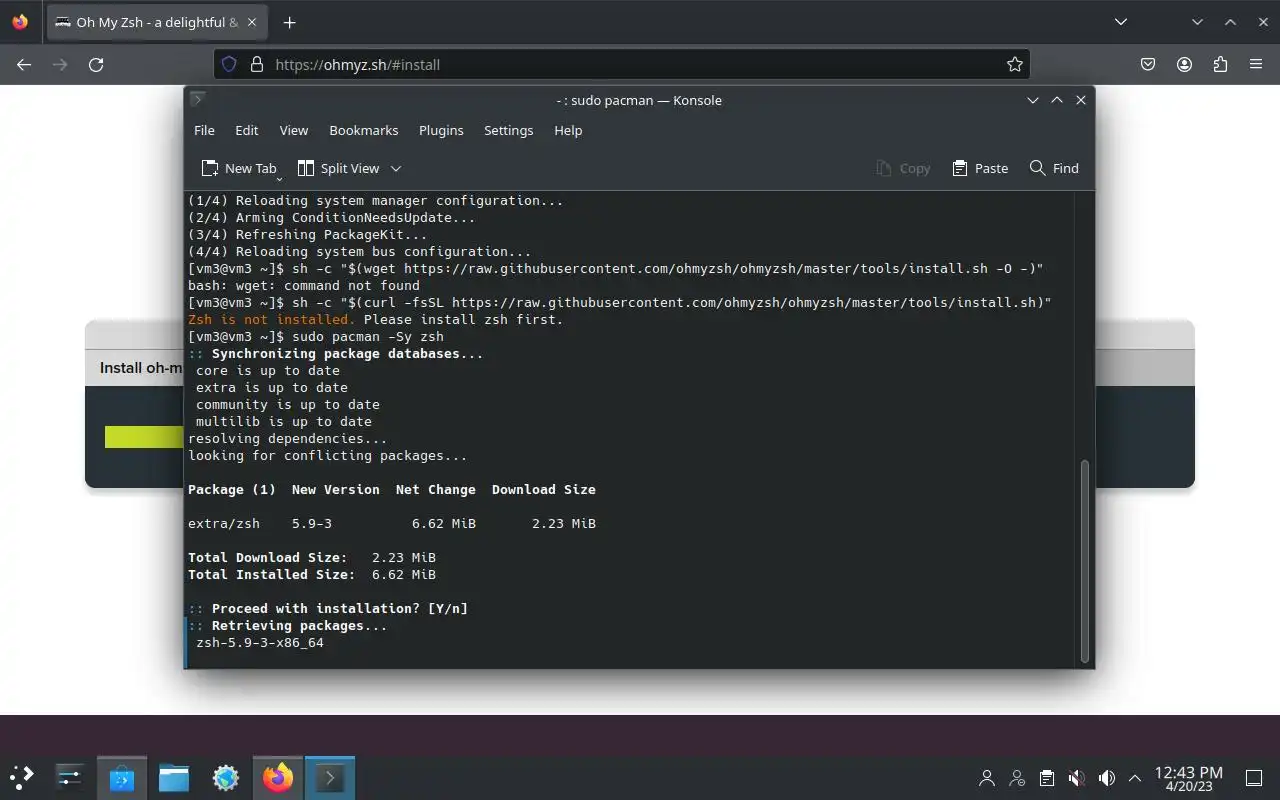Click 'Total Download Size' line
This screenshot has height=800, width=1280.
312,557
